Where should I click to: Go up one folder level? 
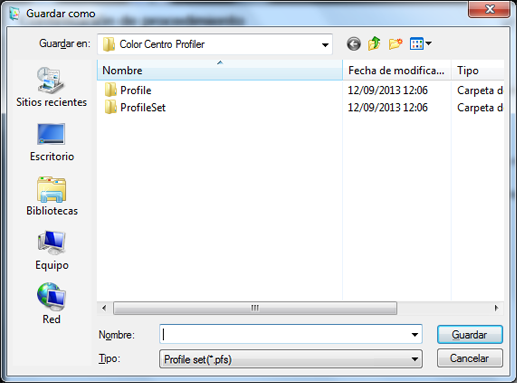[374, 44]
